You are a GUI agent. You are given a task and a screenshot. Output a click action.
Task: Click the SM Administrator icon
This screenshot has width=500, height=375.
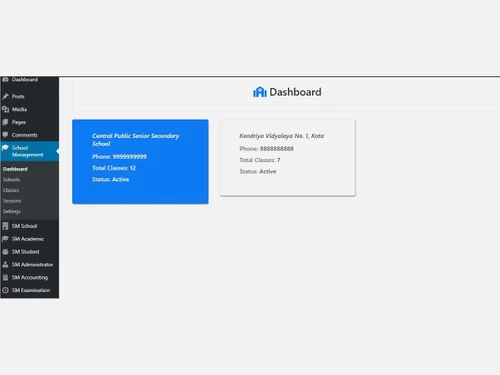(5, 264)
